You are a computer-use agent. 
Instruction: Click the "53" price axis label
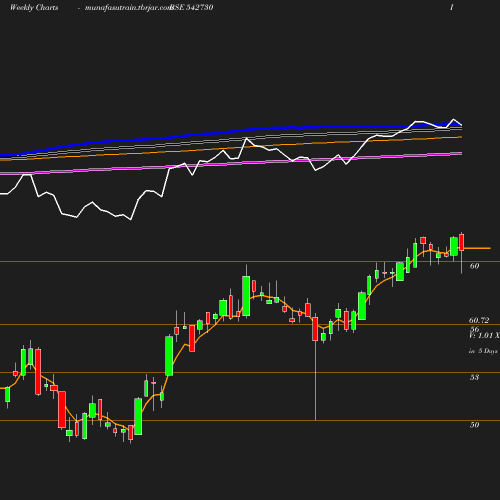[474, 377]
